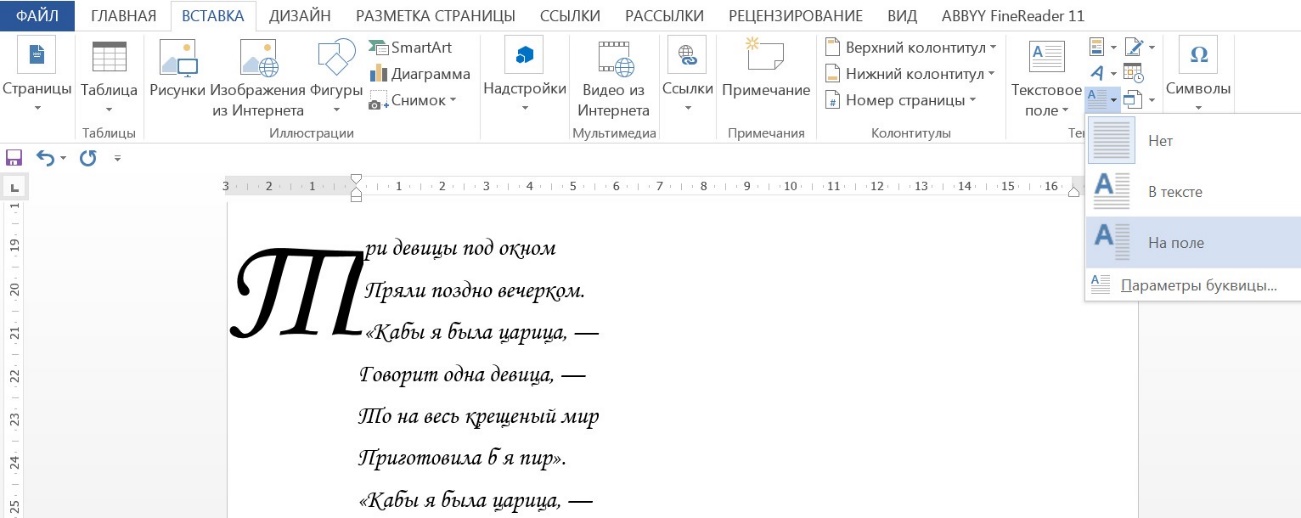1301x518 pixels.
Task: Expand Номер страницы dropdown
Action: click(900, 100)
